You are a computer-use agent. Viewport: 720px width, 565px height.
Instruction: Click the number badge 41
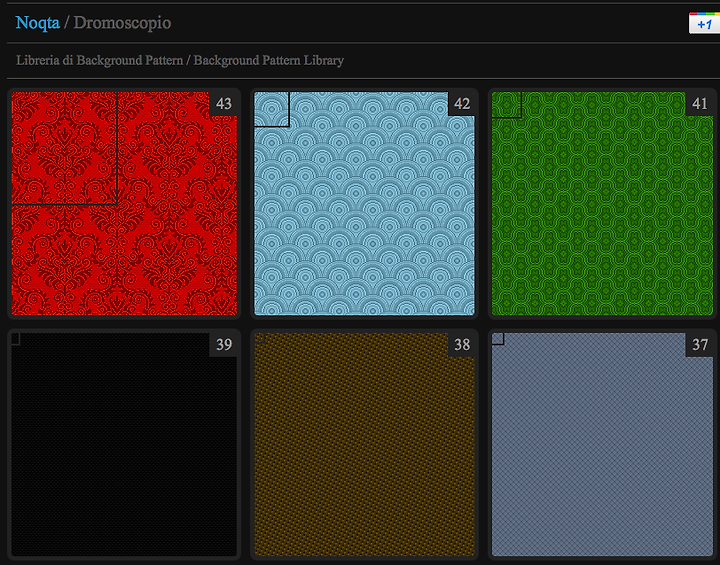click(x=699, y=104)
